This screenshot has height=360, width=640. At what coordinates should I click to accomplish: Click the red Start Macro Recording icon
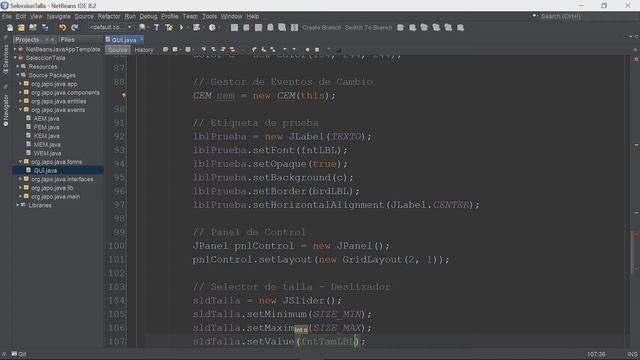click(x=307, y=50)
